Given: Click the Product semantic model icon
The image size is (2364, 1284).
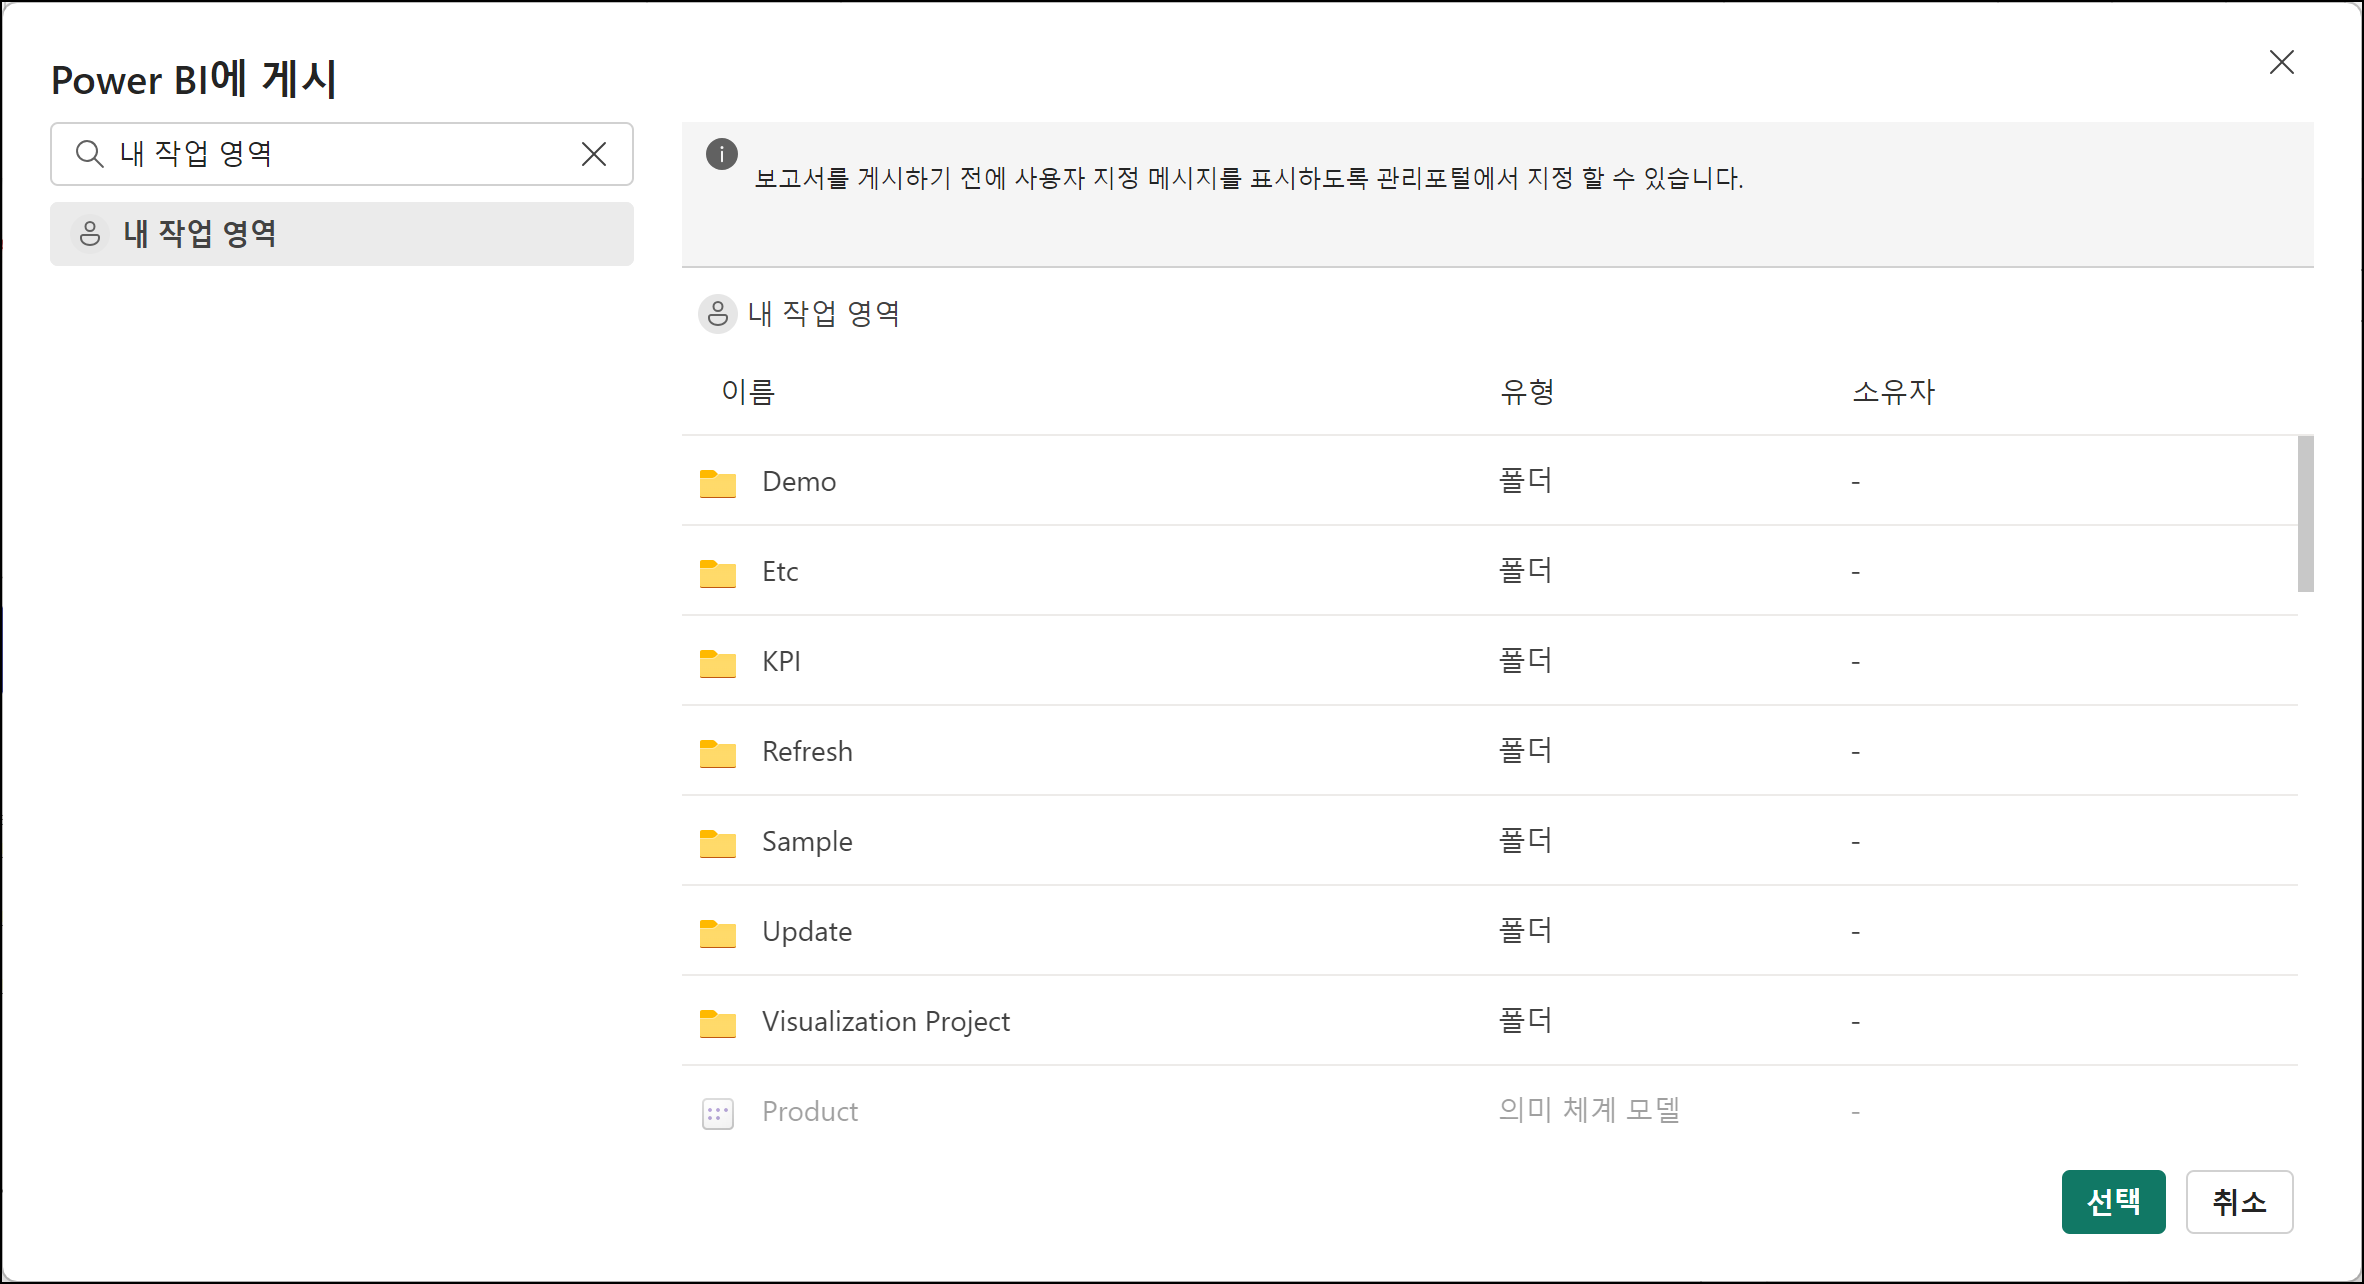Looking at the screenshot, I should click(717, 1113).
